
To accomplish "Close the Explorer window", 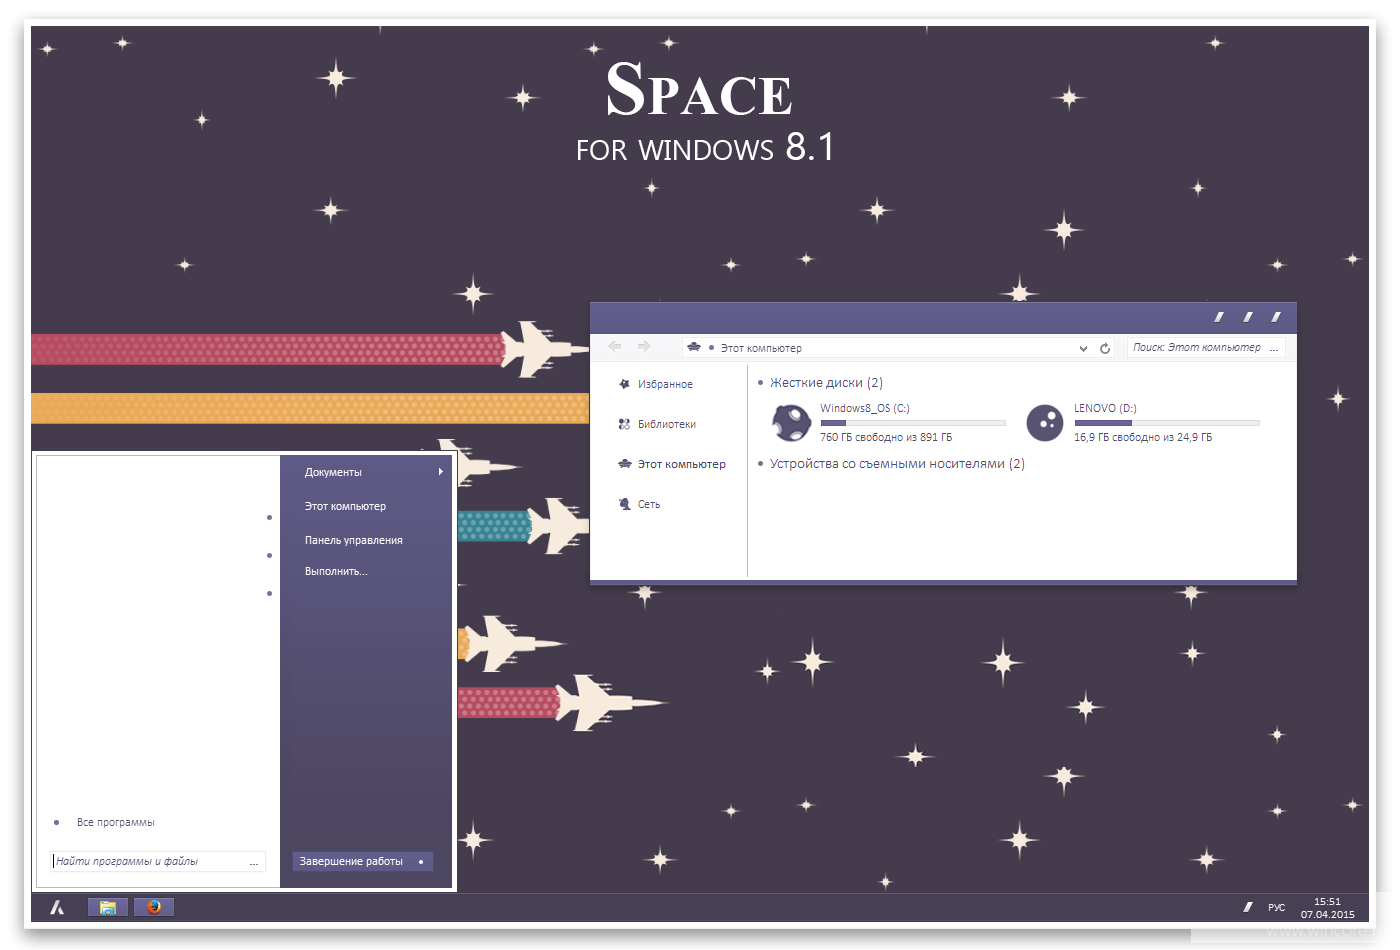I will click(x=1276, y=317).
